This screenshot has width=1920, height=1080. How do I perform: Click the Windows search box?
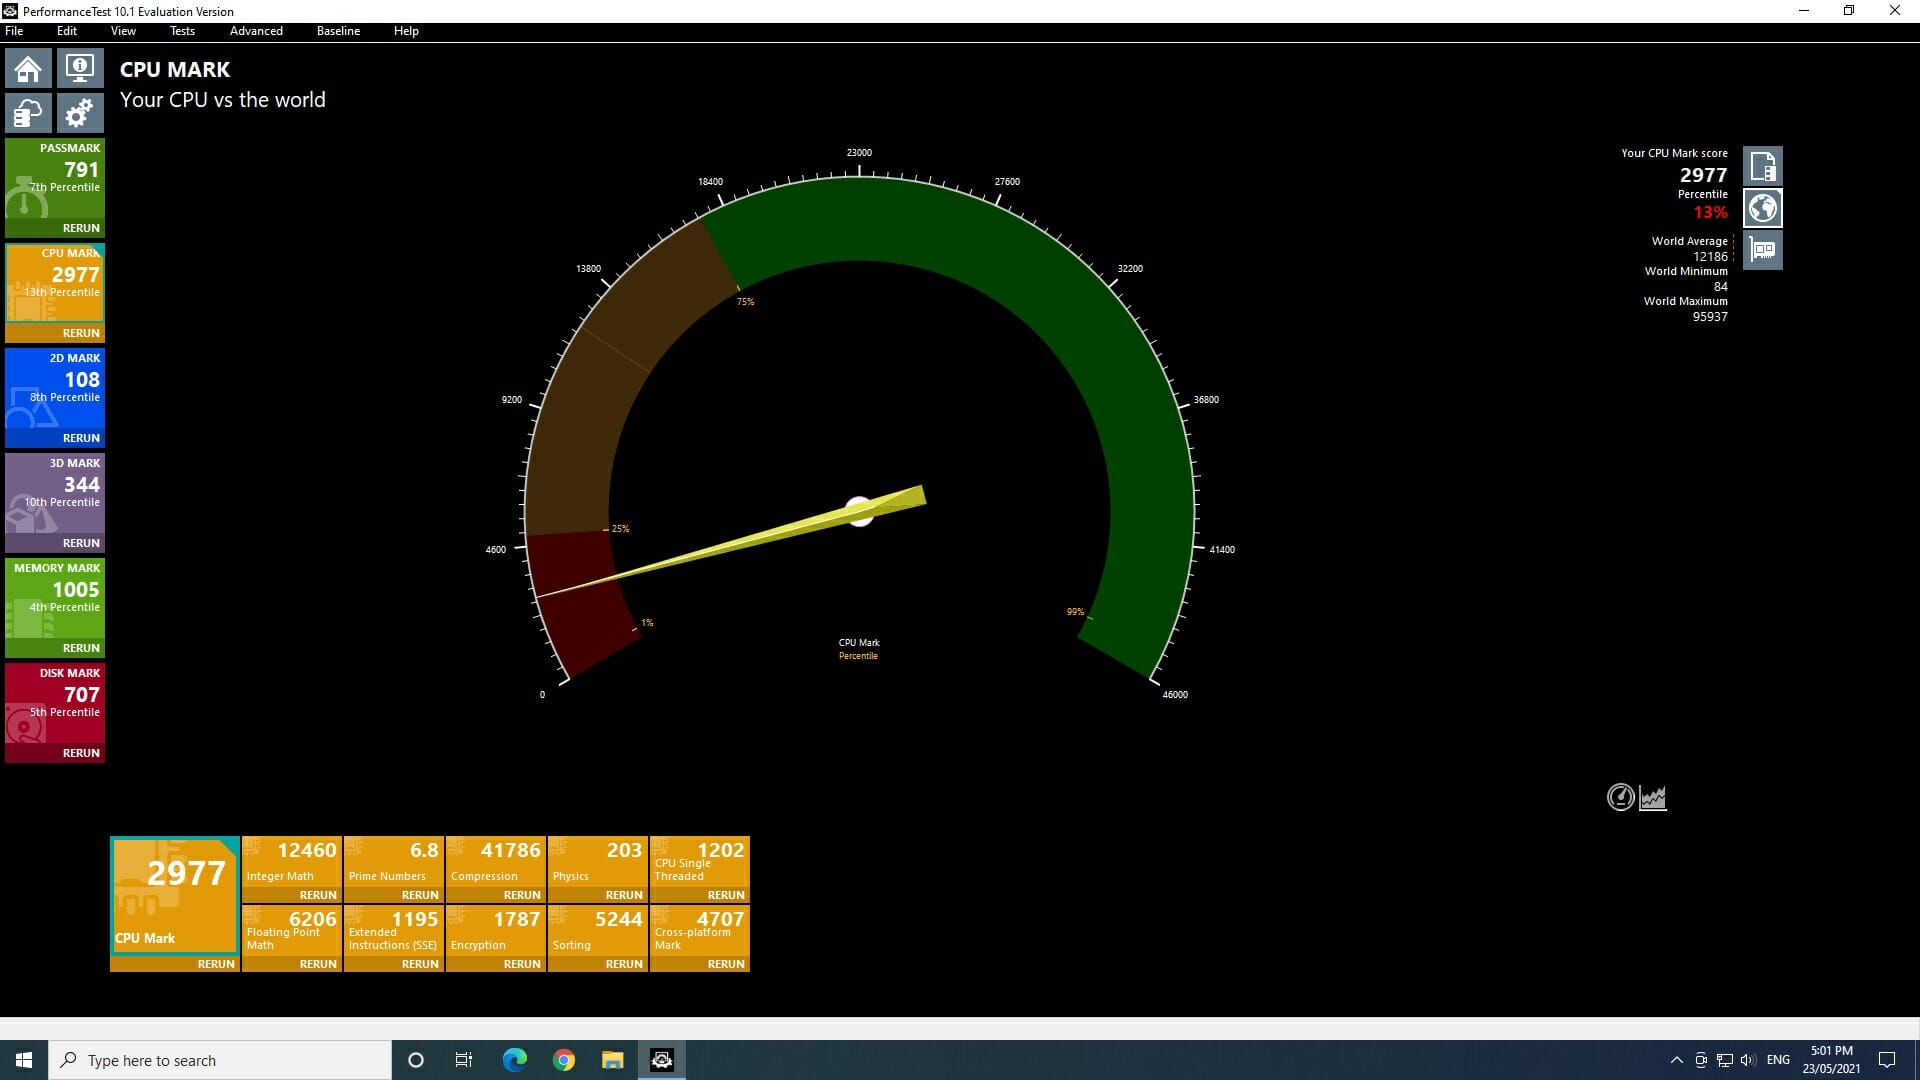click(220, 1060)
